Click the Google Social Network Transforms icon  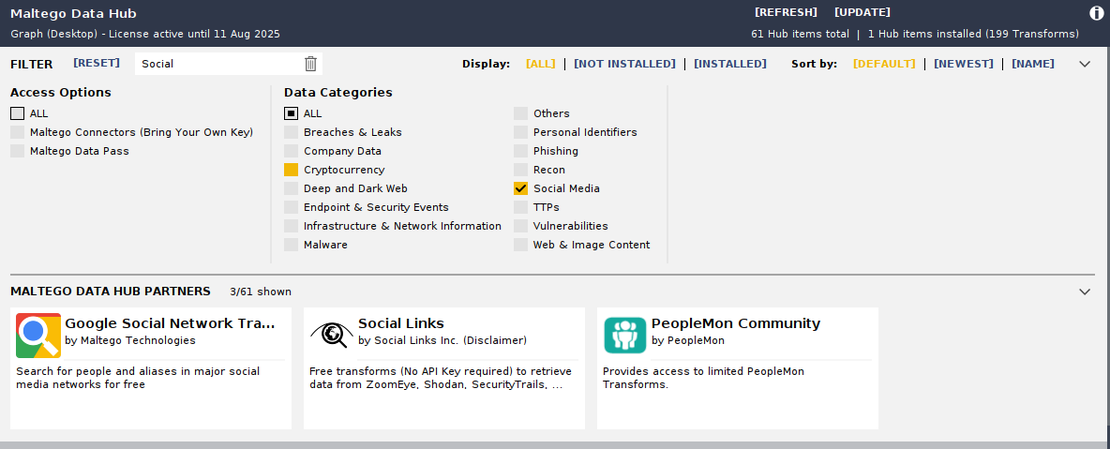[38, 335]
